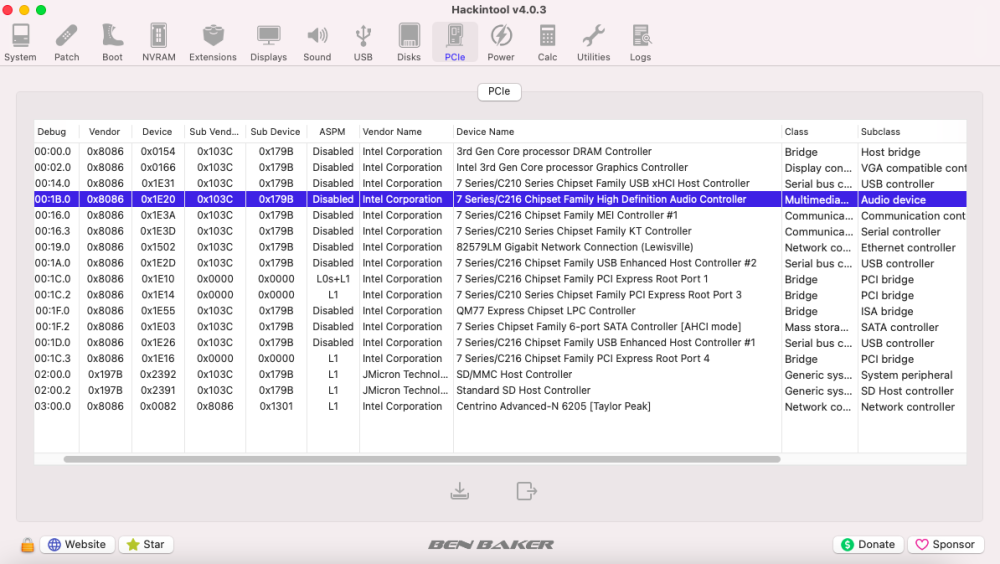Screen dimensions: 1000x564
Task: Select the USB Enhanced Host Controller #2 row
Action: 500,263
